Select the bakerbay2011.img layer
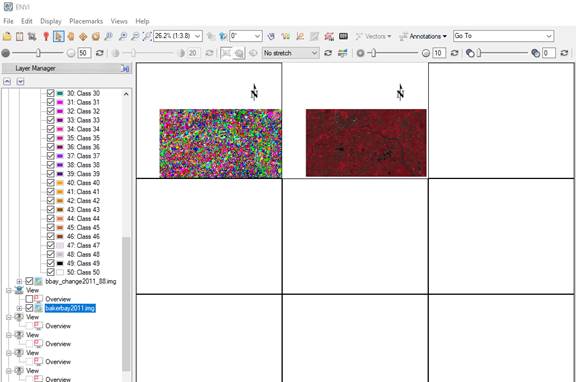The width and height of the screenshot is (576, 382). (x=70, y=308)
